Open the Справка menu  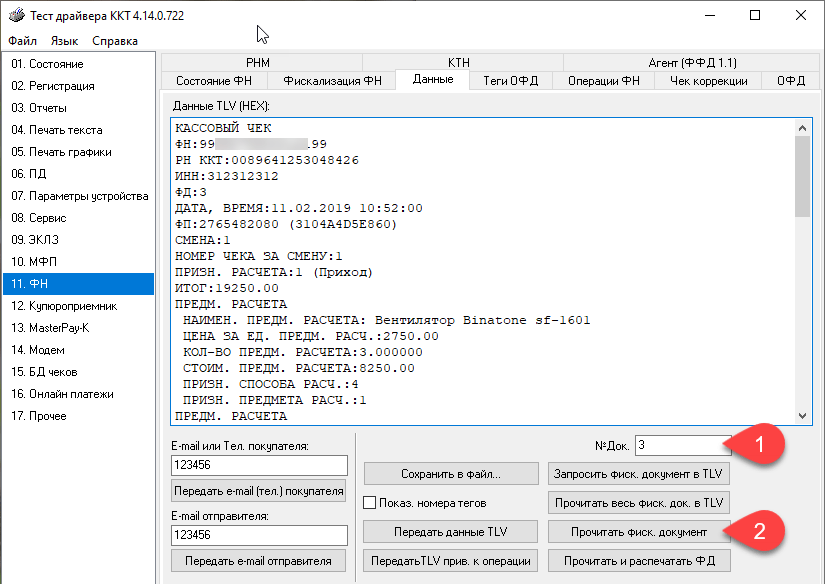click(115, 41)
